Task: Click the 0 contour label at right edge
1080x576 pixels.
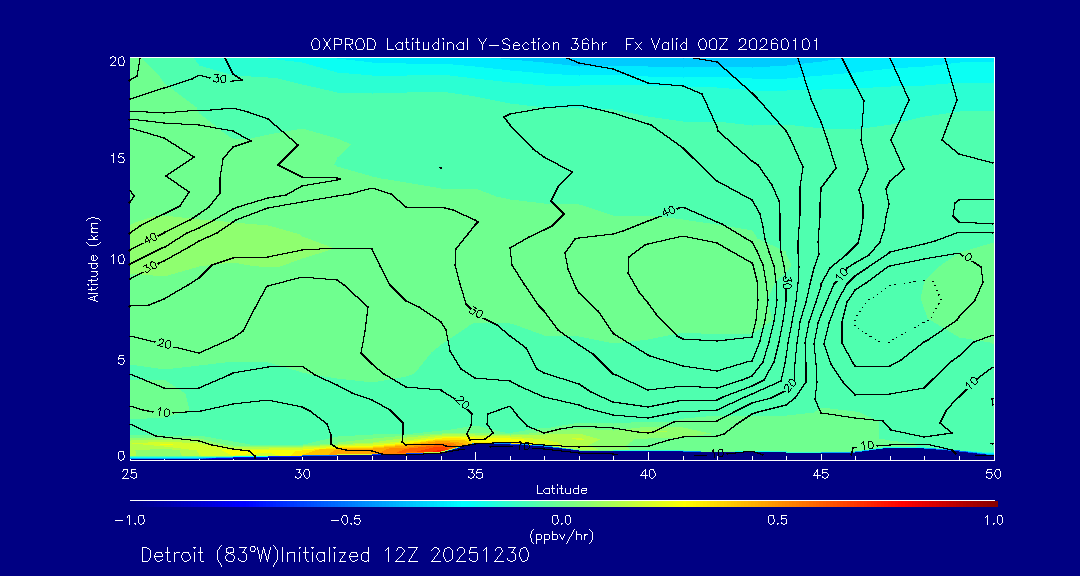Action: point(968,257)
